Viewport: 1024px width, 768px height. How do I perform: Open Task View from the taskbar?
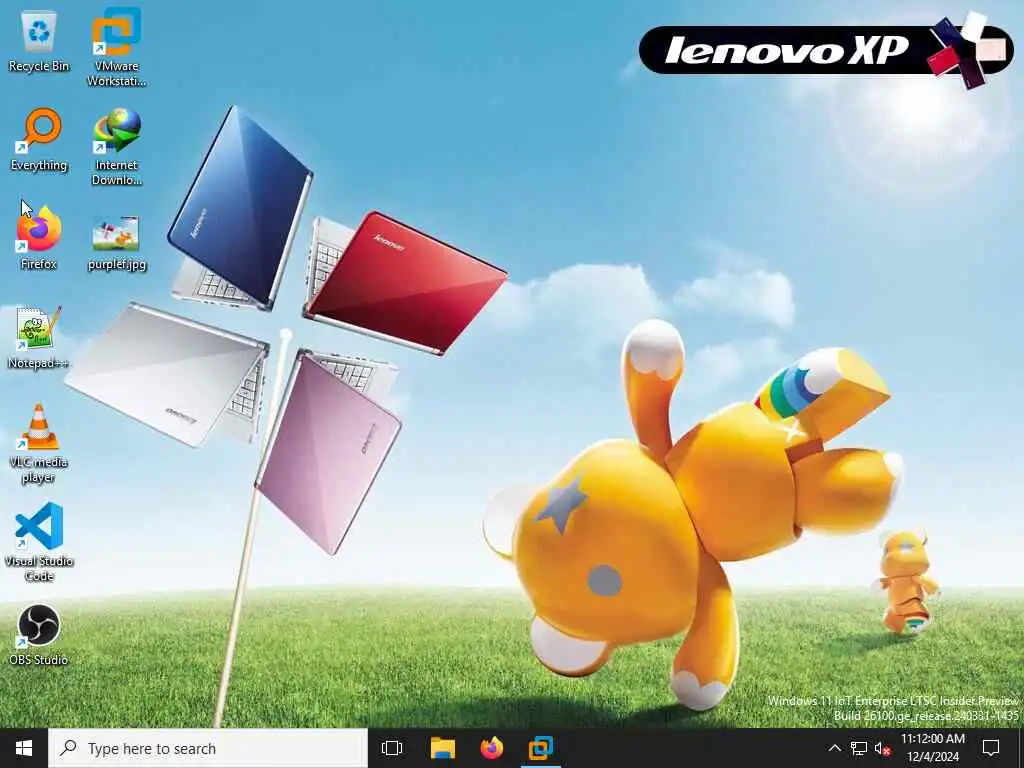coord(392,748)
